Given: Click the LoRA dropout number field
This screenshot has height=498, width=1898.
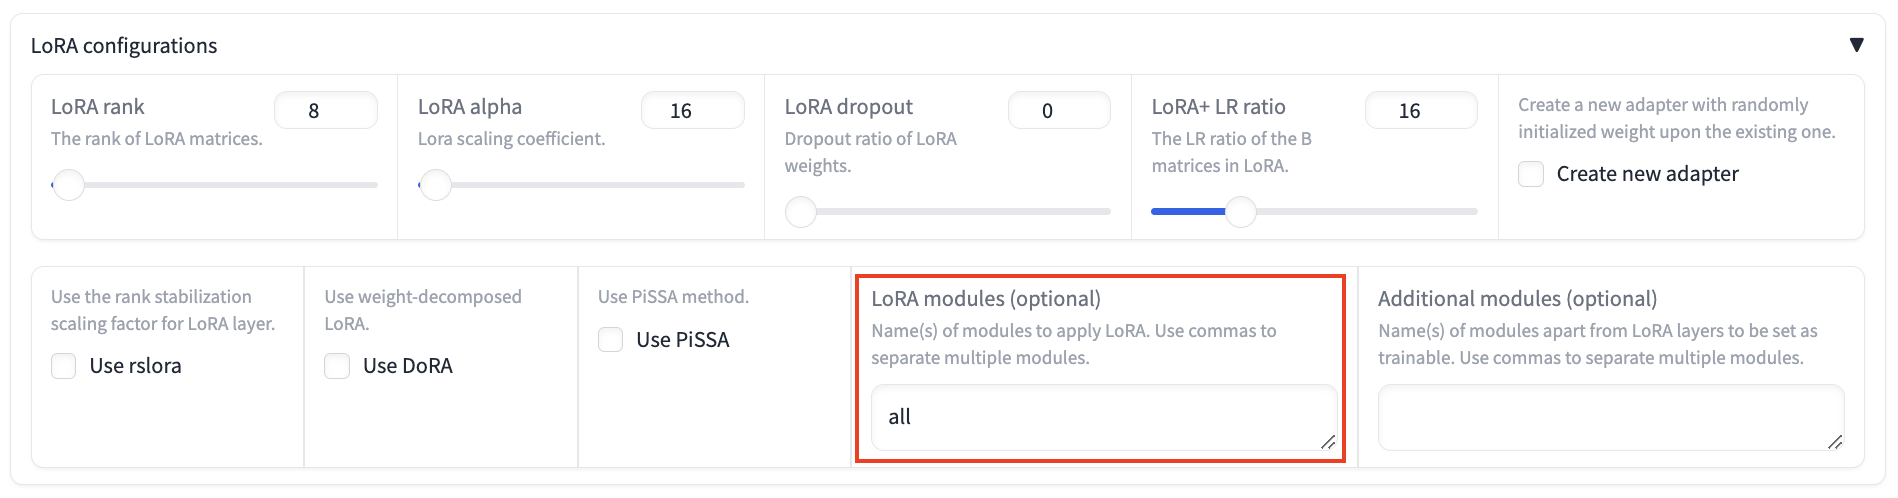Looking at the screenshot, I should 1058,111.
